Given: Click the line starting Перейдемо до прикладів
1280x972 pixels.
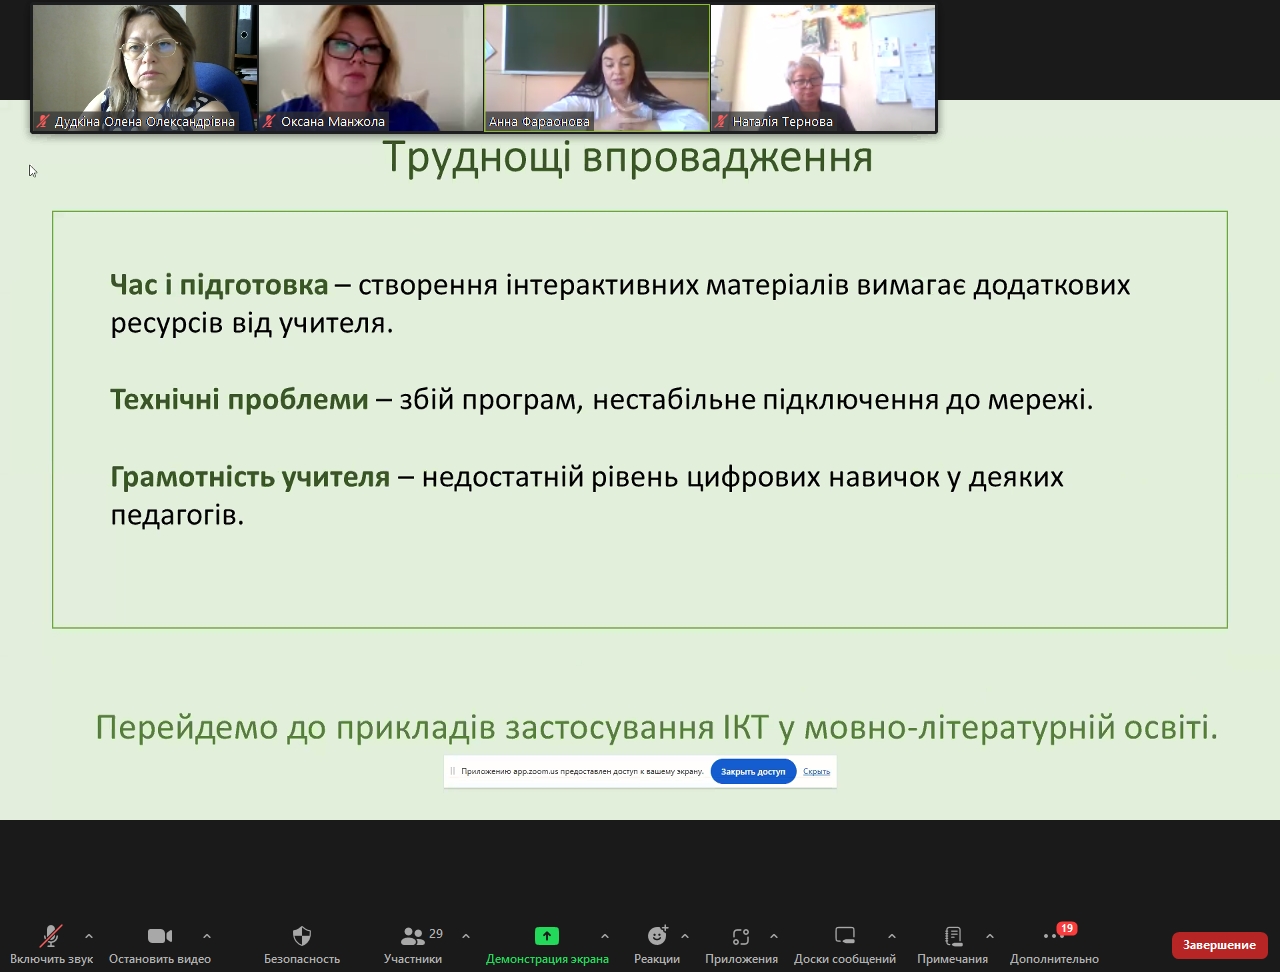Looking at the screenshot, I should [657, 727].
